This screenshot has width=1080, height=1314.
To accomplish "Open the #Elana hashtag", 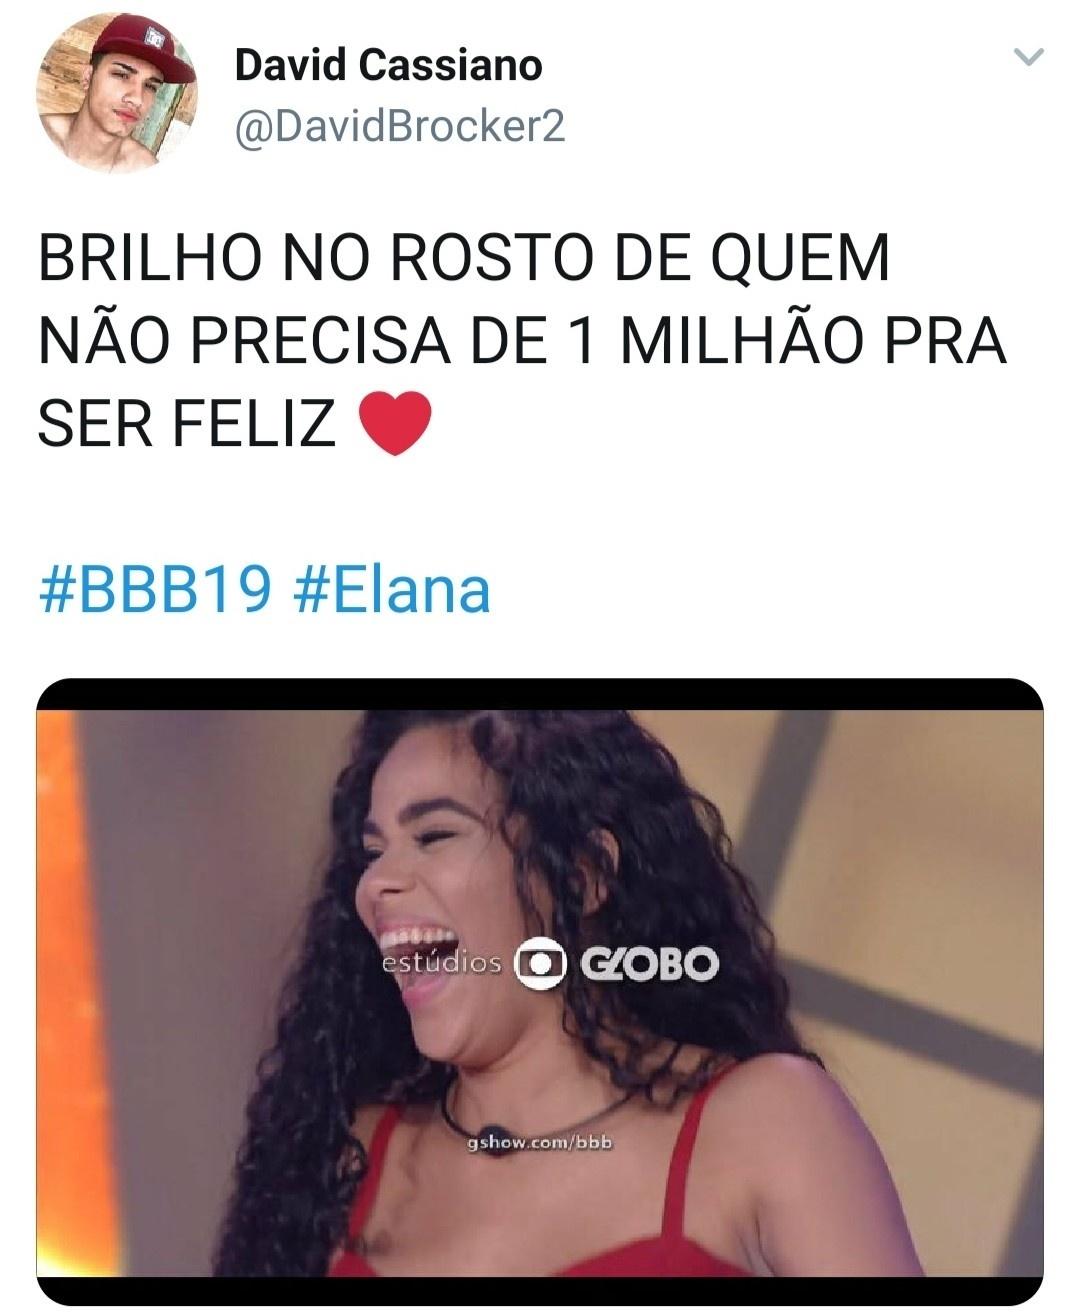I will [x=393, y=590].
